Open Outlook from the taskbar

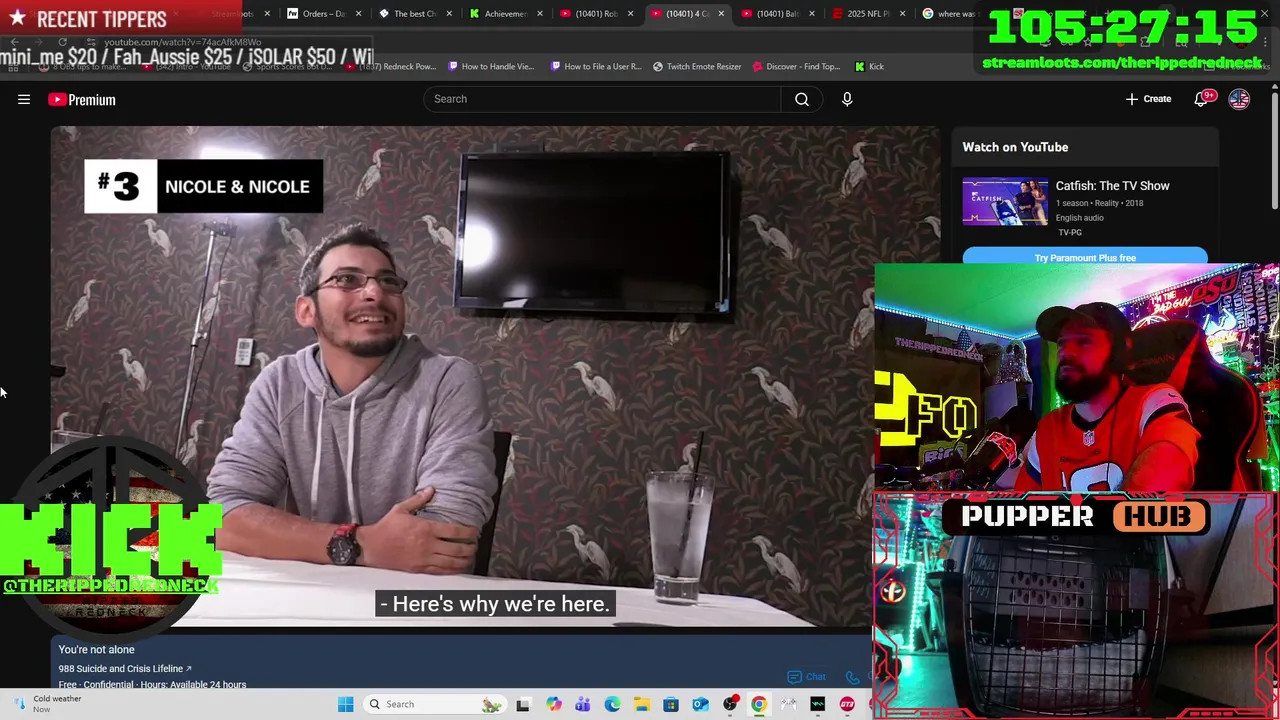click(700, 704)
